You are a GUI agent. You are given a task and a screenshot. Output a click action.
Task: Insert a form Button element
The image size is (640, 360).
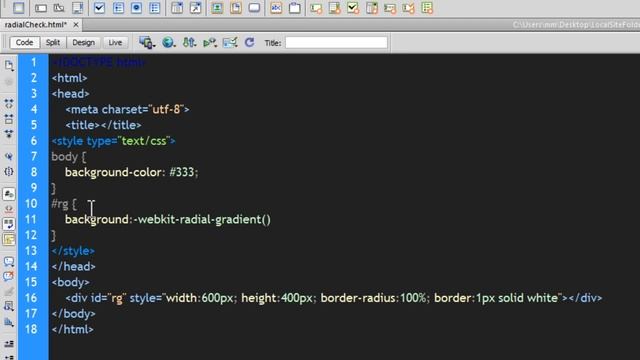(254, 8)
